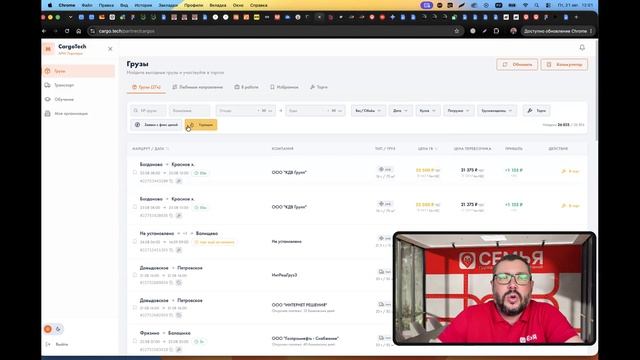Click the Компания search field
Image resolution: width=640 pixels, height=360 pixels.
189,111
